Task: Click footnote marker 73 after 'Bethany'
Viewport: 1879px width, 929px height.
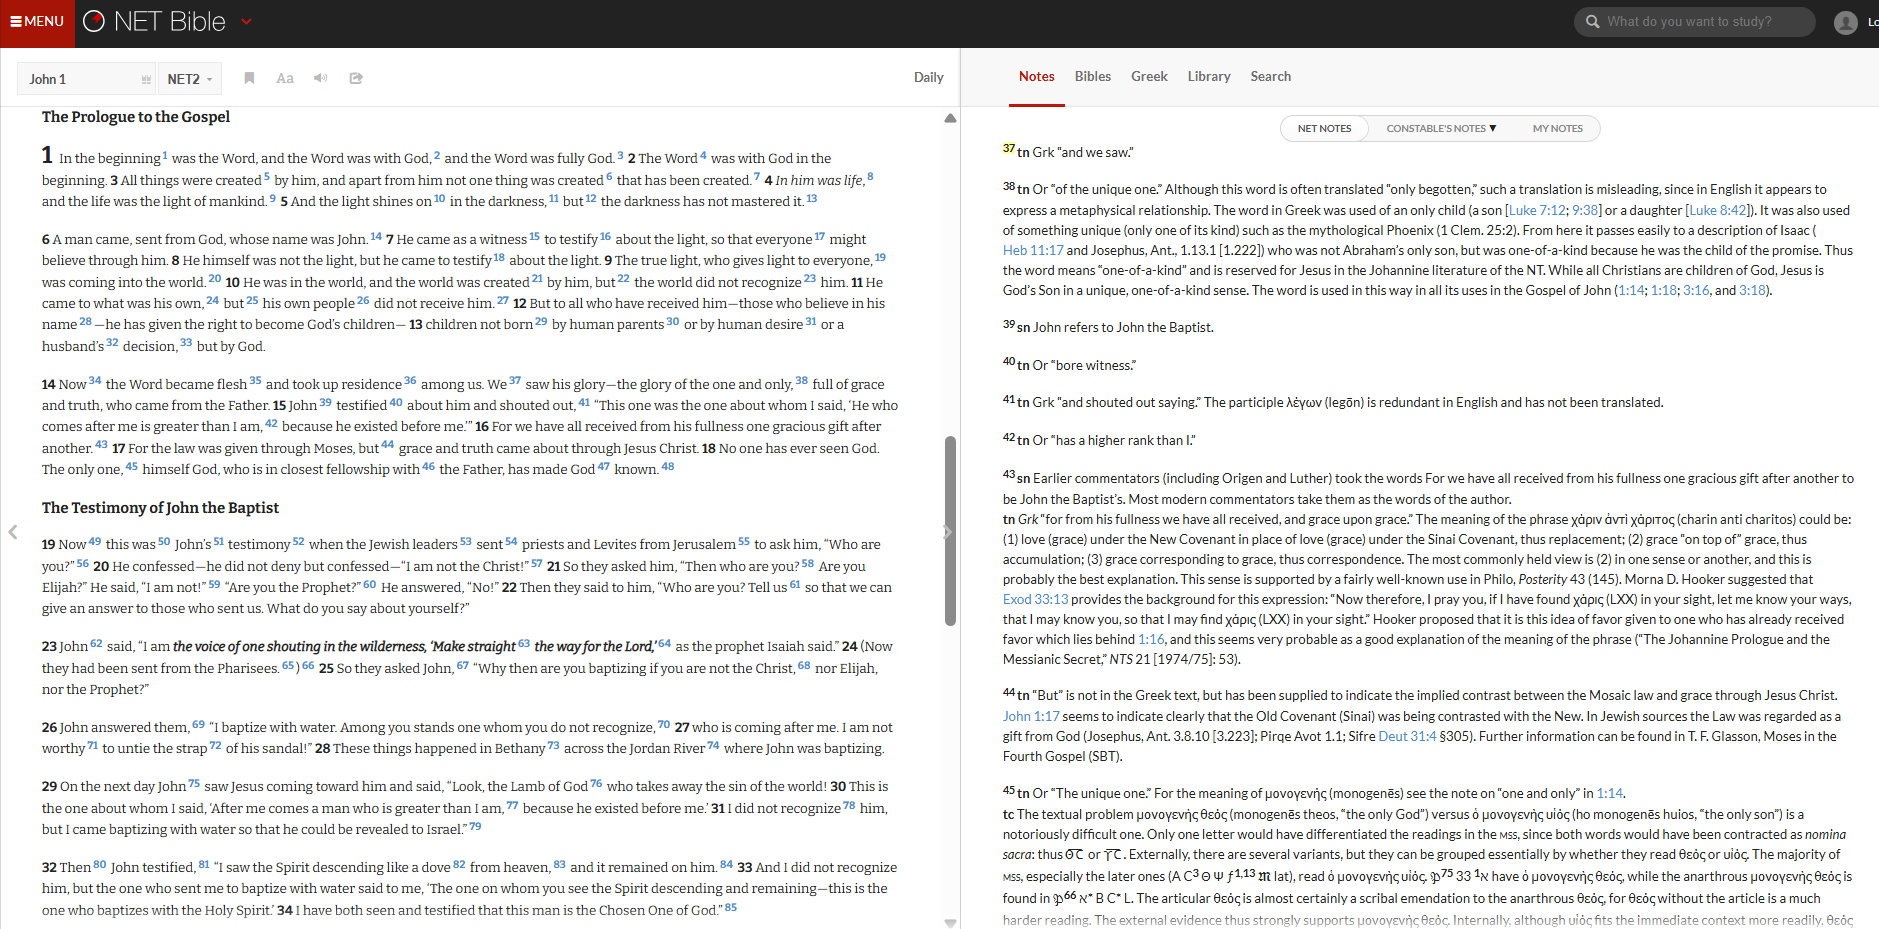Action: [x=553, y=745]
